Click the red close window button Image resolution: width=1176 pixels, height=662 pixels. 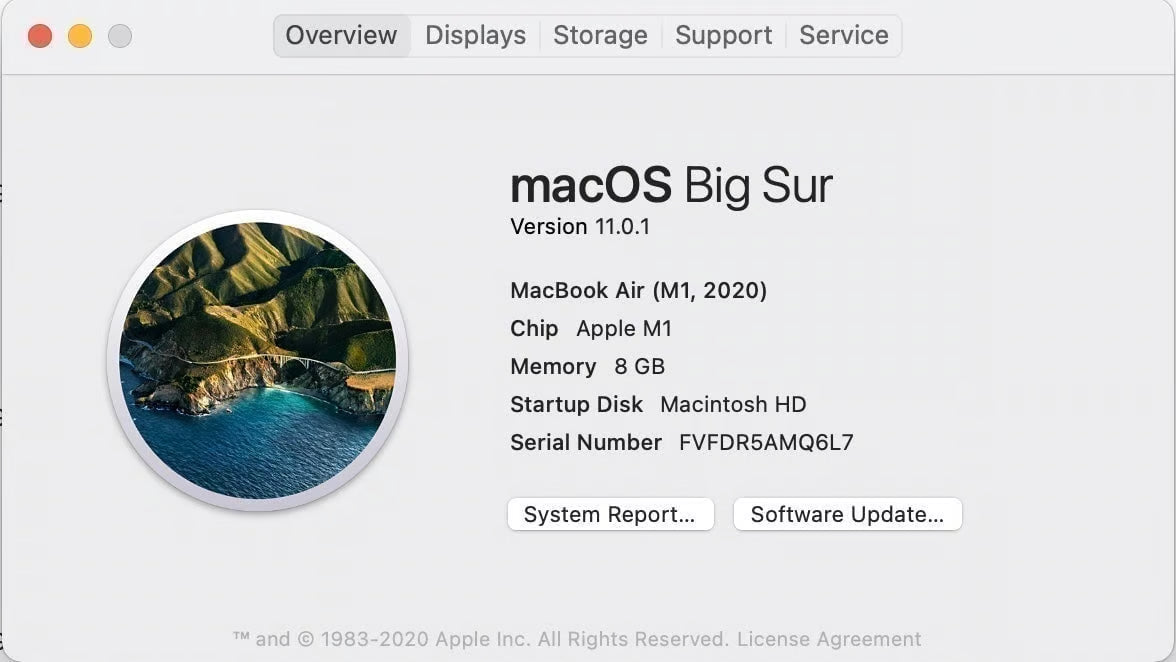click(39, 33)
